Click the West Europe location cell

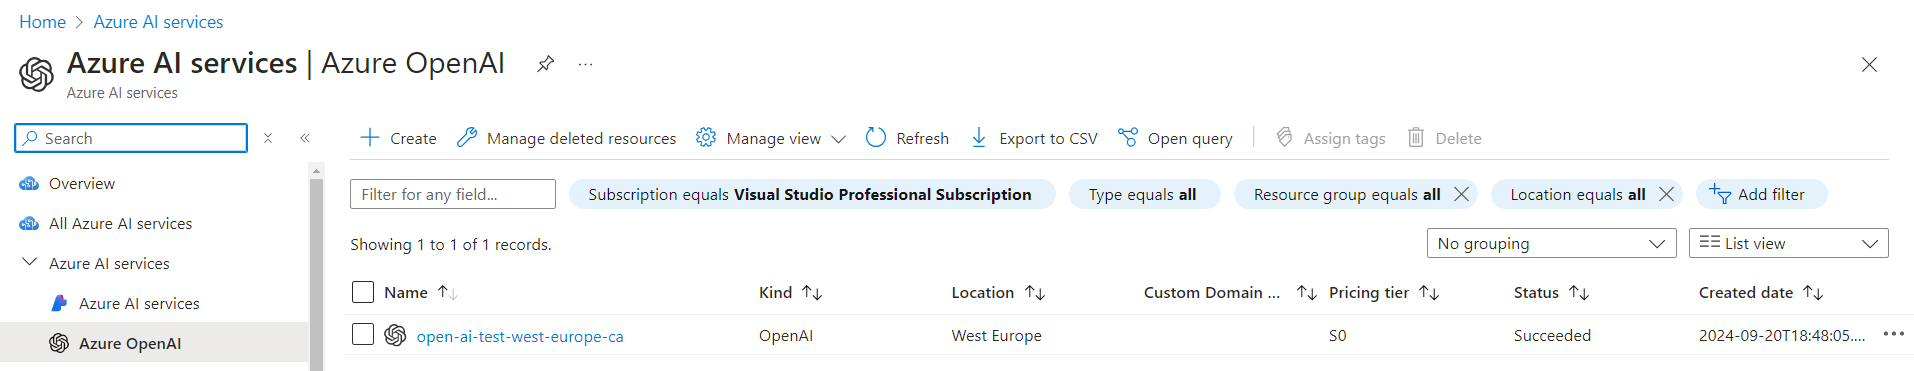[x=996, y=336]
